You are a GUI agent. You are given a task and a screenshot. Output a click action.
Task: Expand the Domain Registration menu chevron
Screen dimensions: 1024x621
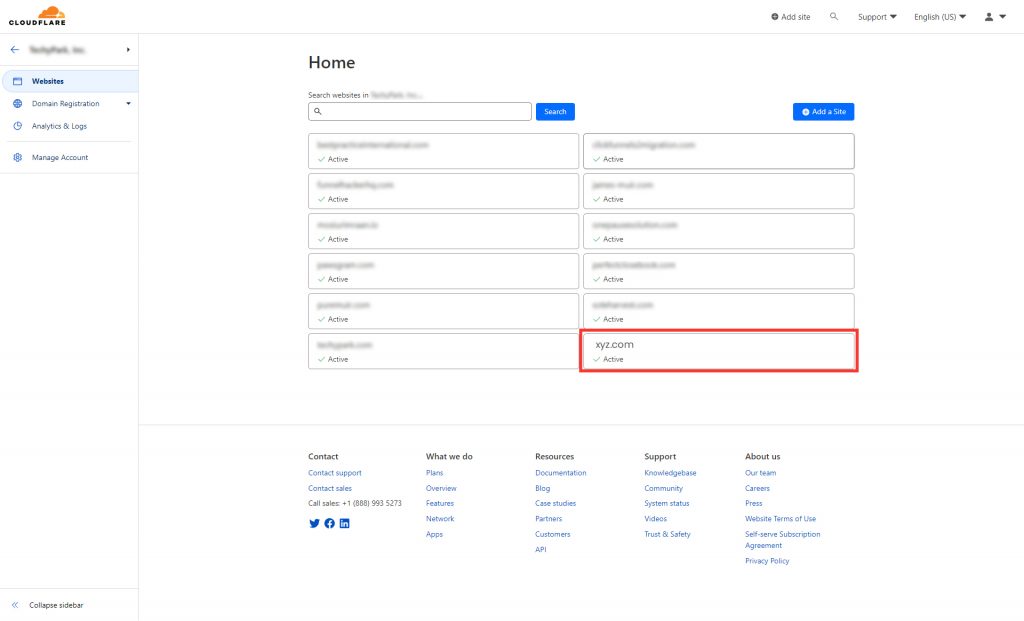[x=127, y=103]
